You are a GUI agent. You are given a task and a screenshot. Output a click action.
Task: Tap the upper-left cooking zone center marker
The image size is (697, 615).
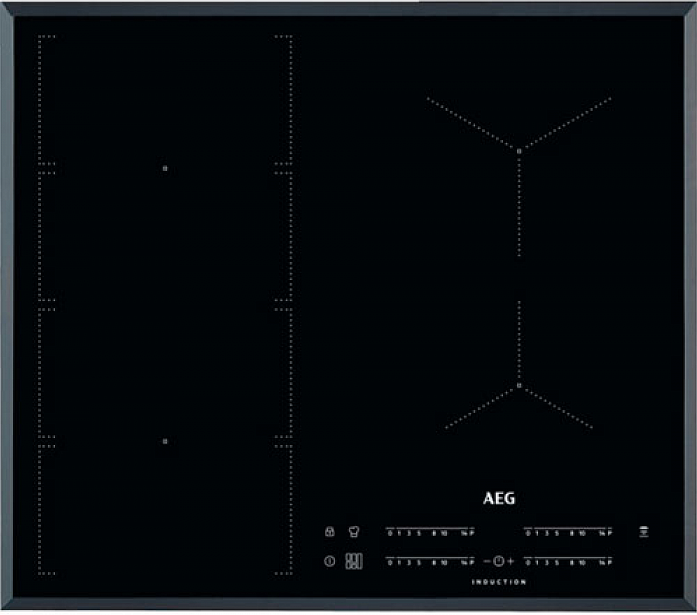[x=165, y=168]
